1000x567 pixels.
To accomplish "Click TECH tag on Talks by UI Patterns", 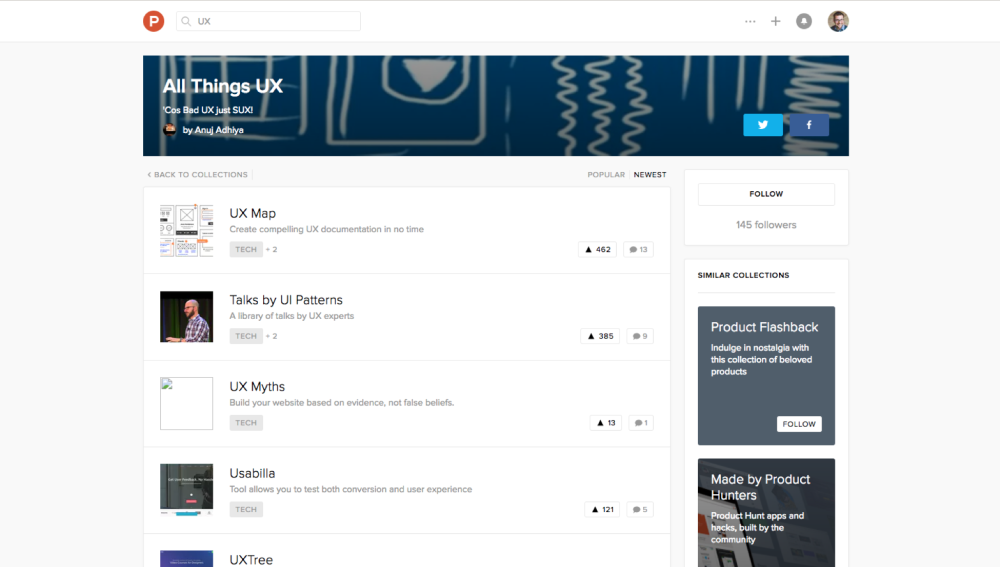I will tap(246, 336).
